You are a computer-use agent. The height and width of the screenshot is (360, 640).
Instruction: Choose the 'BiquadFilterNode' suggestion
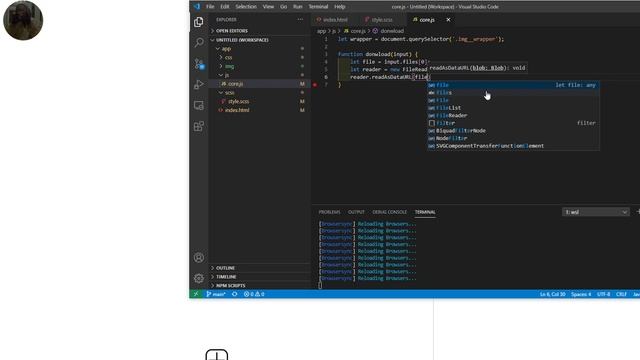click(513, 131)
